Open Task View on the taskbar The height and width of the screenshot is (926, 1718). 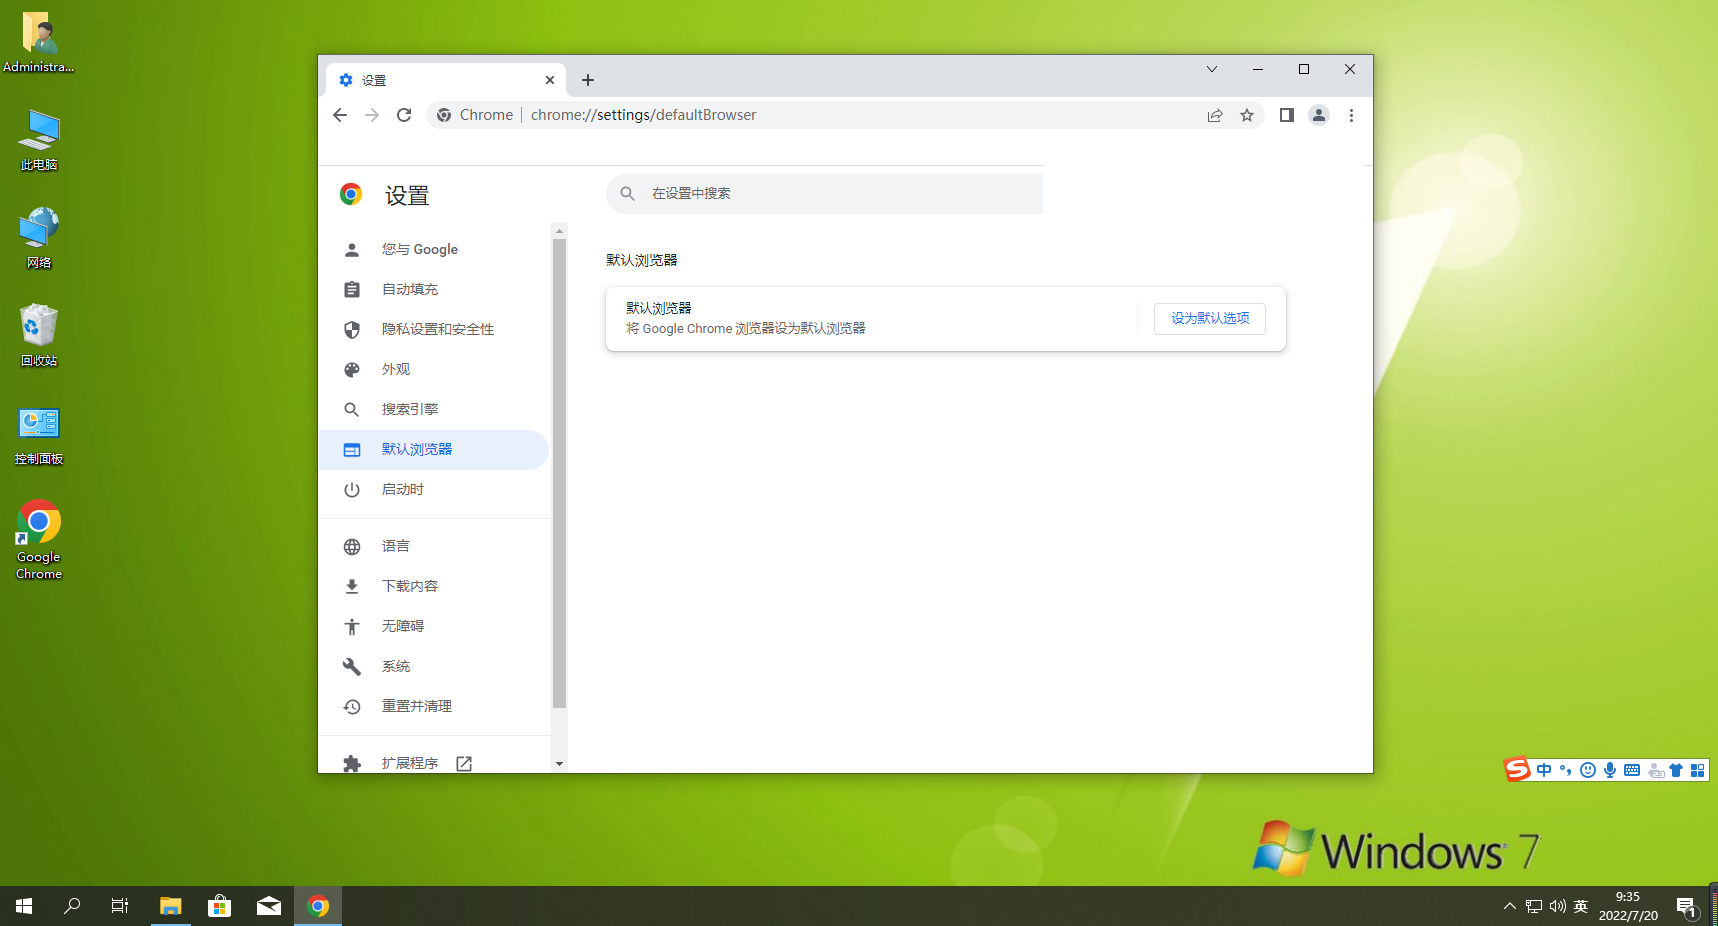[x=120, y=906]
